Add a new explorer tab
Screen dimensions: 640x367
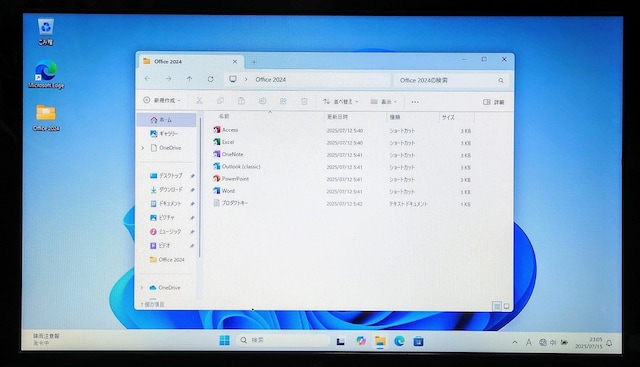254,62
